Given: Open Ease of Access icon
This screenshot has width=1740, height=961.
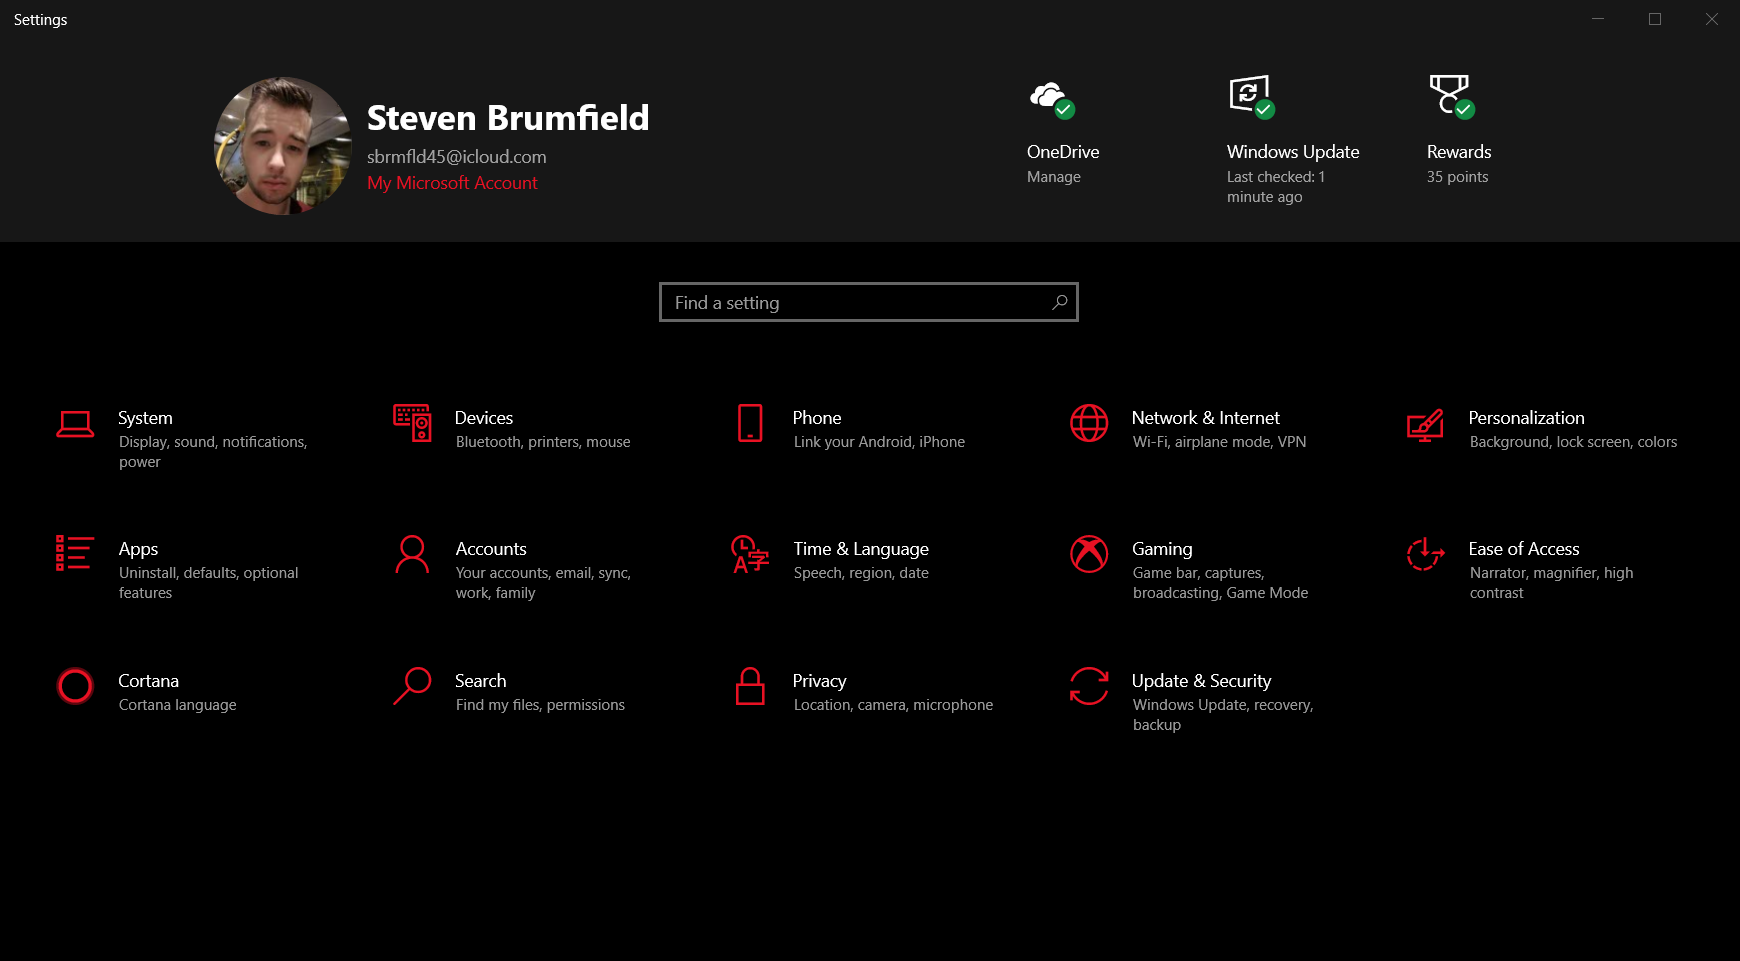Looking at the screenshot, I should point(1425,554).
